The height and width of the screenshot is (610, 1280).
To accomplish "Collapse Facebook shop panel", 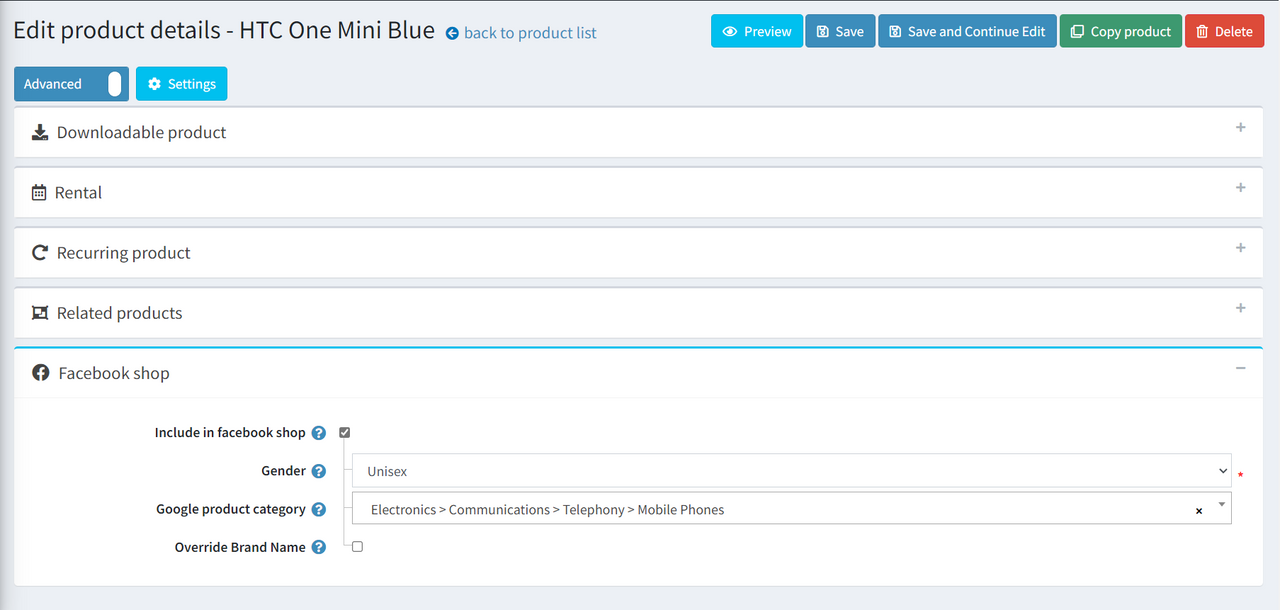I will pos(1240,368).
